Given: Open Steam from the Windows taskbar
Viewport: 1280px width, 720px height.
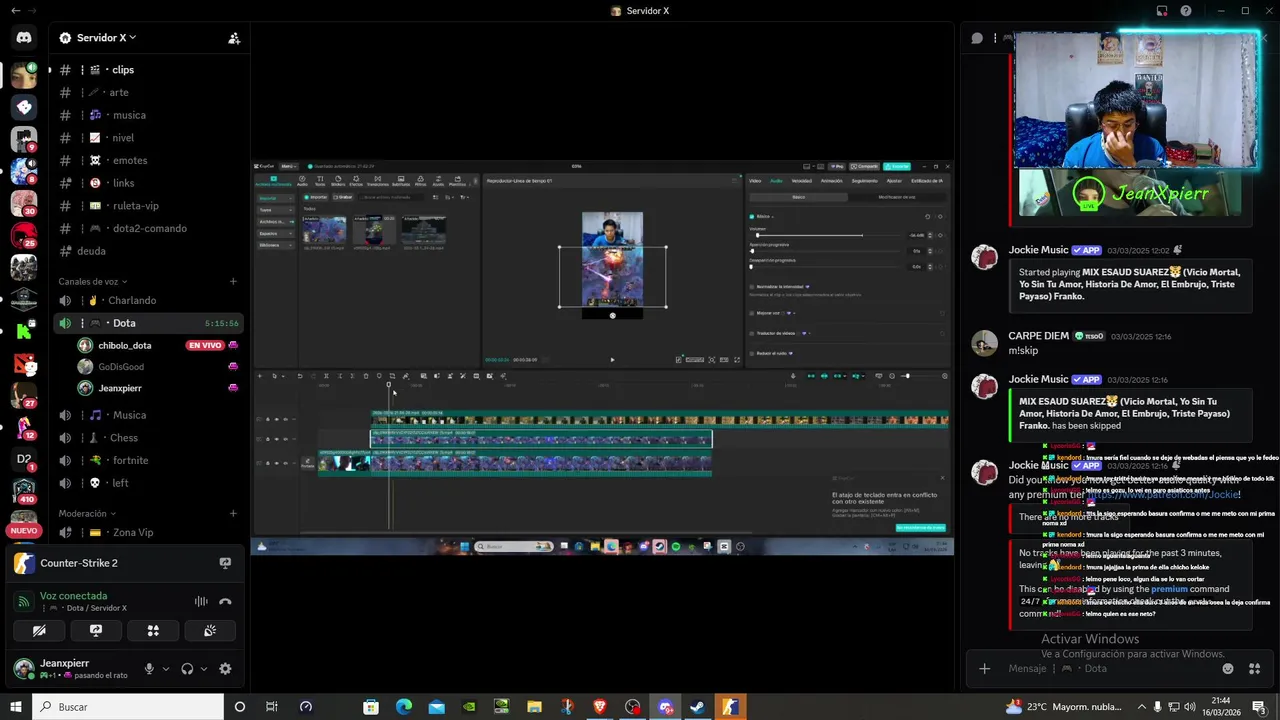Looking at the screenshot, I should click(x=697, y=707).
